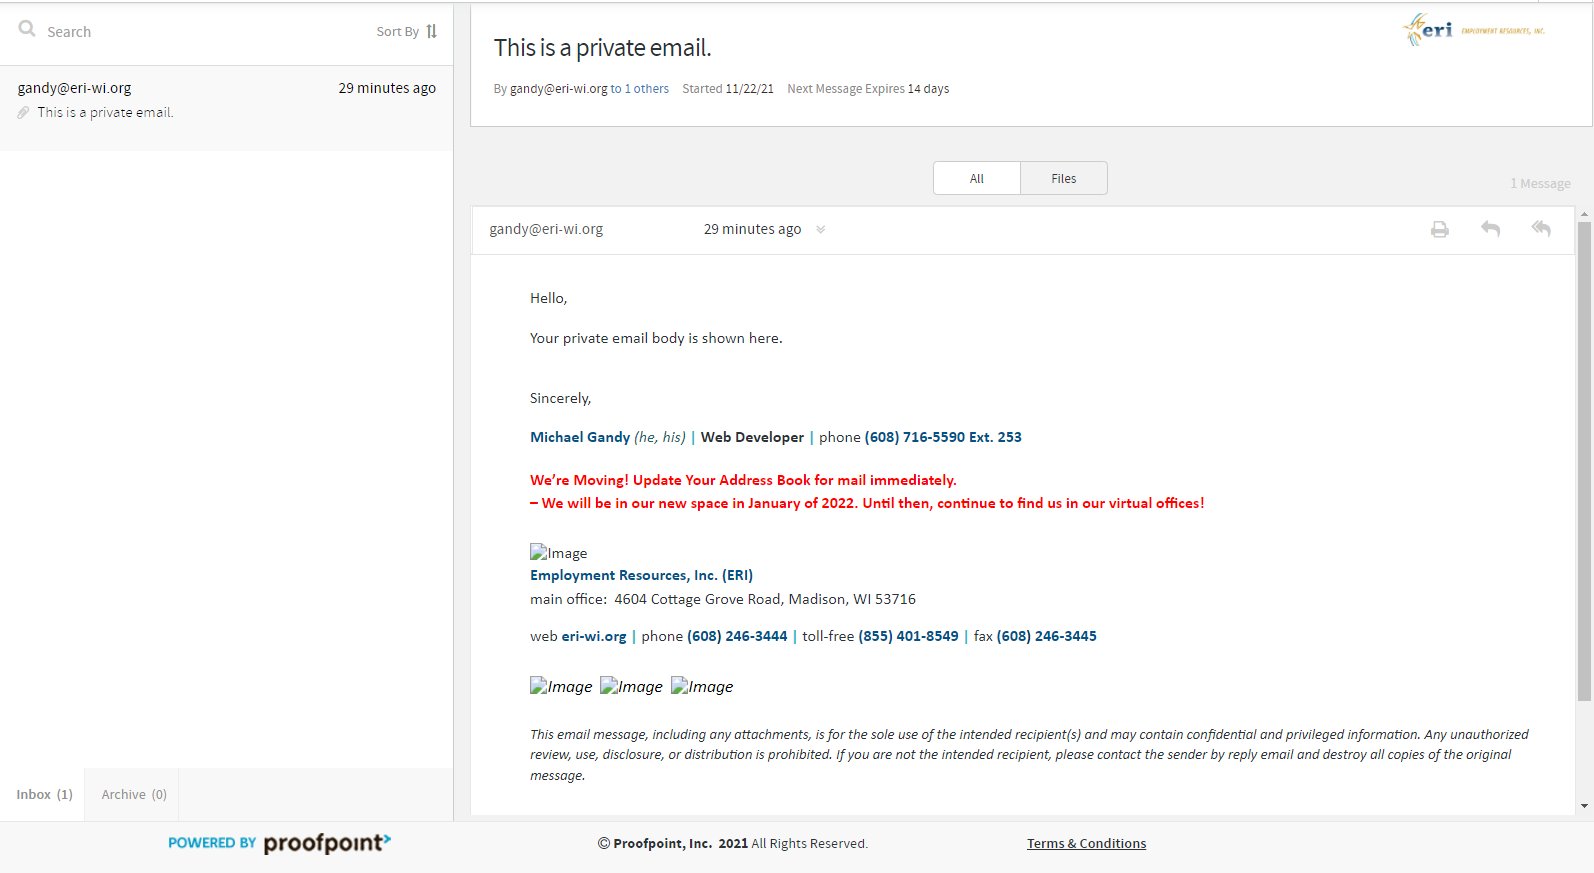Expand the "to 1 others" recipients list
Viewport: 1594px width, 873px height.
[x=640, y=89]
